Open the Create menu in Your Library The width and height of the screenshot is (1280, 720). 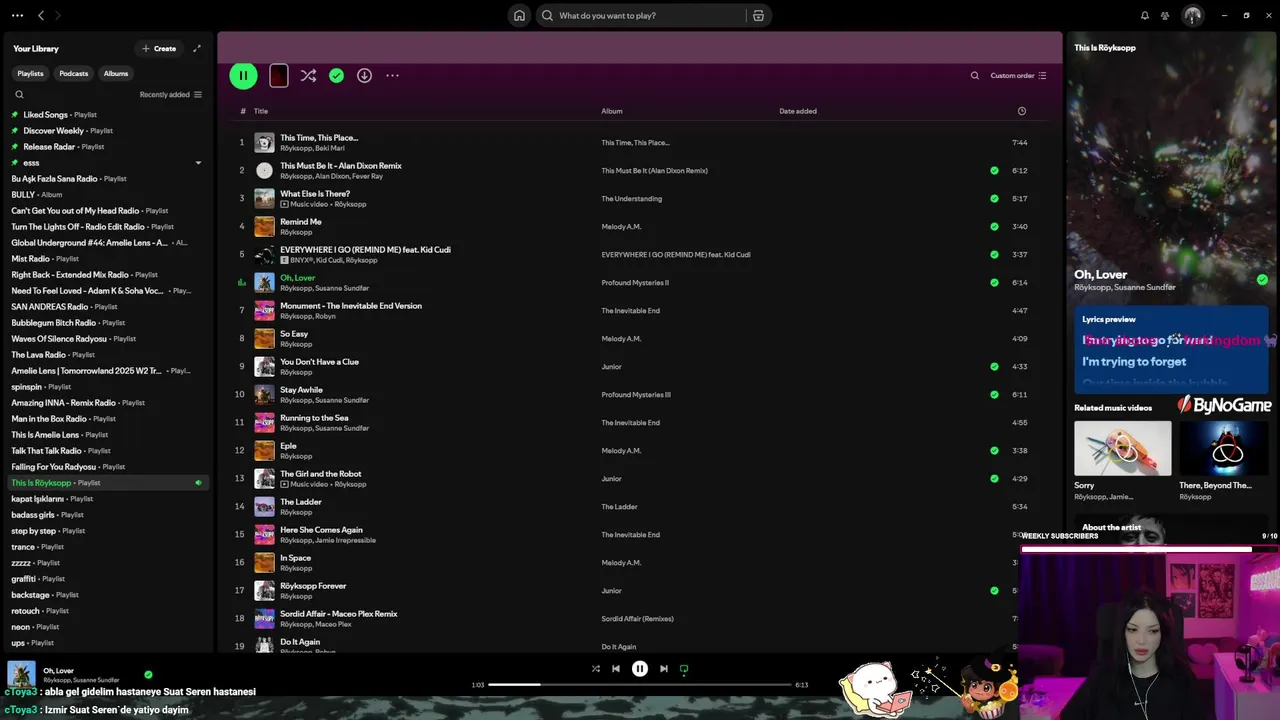click(x=159, y=48)
